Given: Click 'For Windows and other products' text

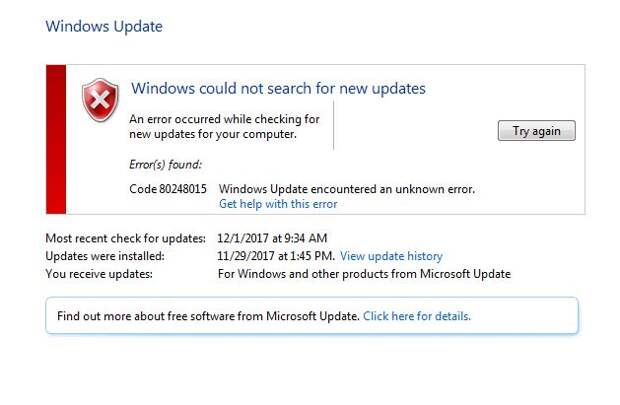Looking at the screenshot, I should (x=364, y=274).
